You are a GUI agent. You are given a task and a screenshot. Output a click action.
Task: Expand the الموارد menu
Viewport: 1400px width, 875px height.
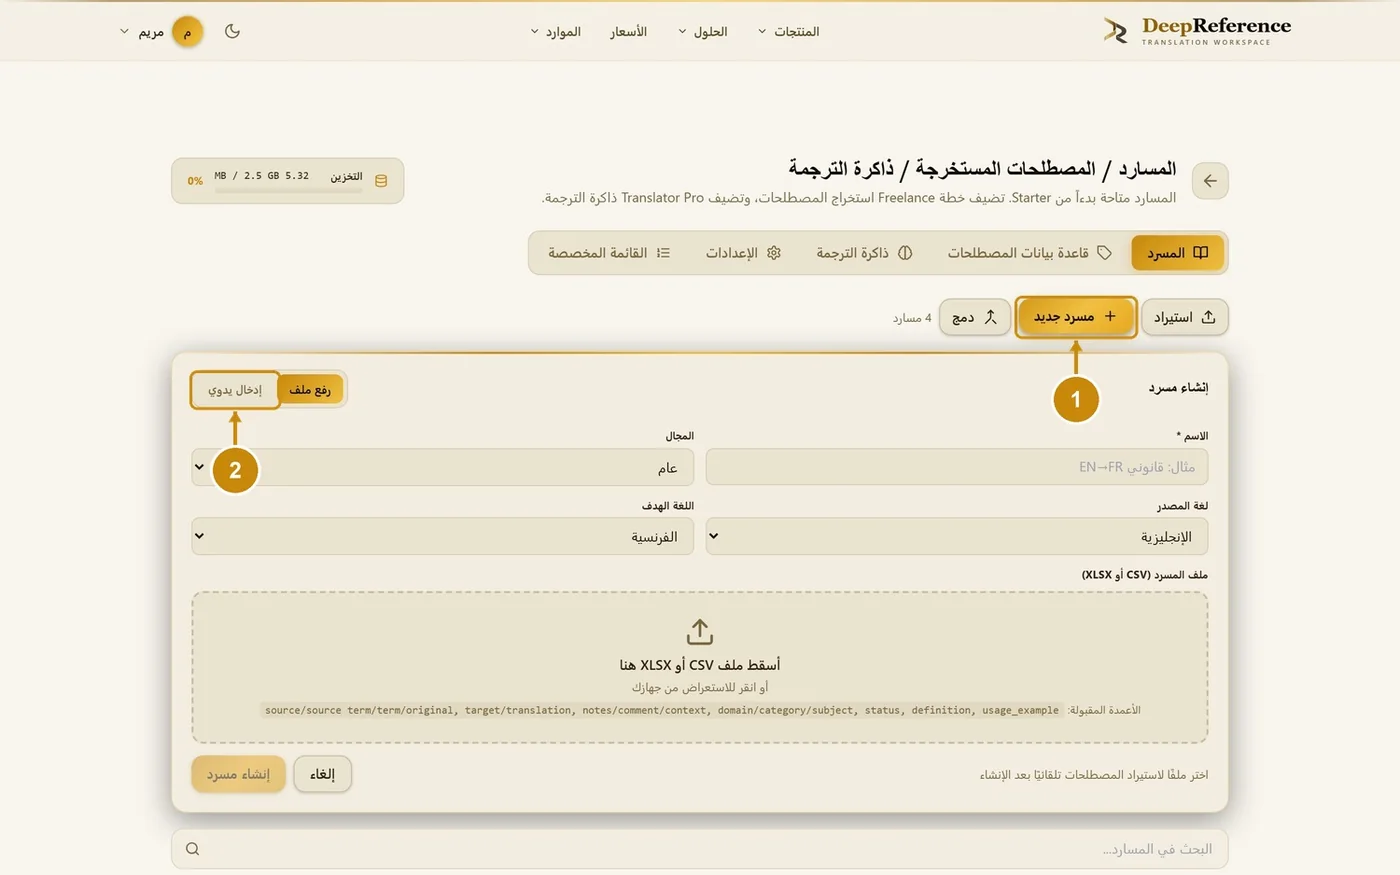point(555,32)
